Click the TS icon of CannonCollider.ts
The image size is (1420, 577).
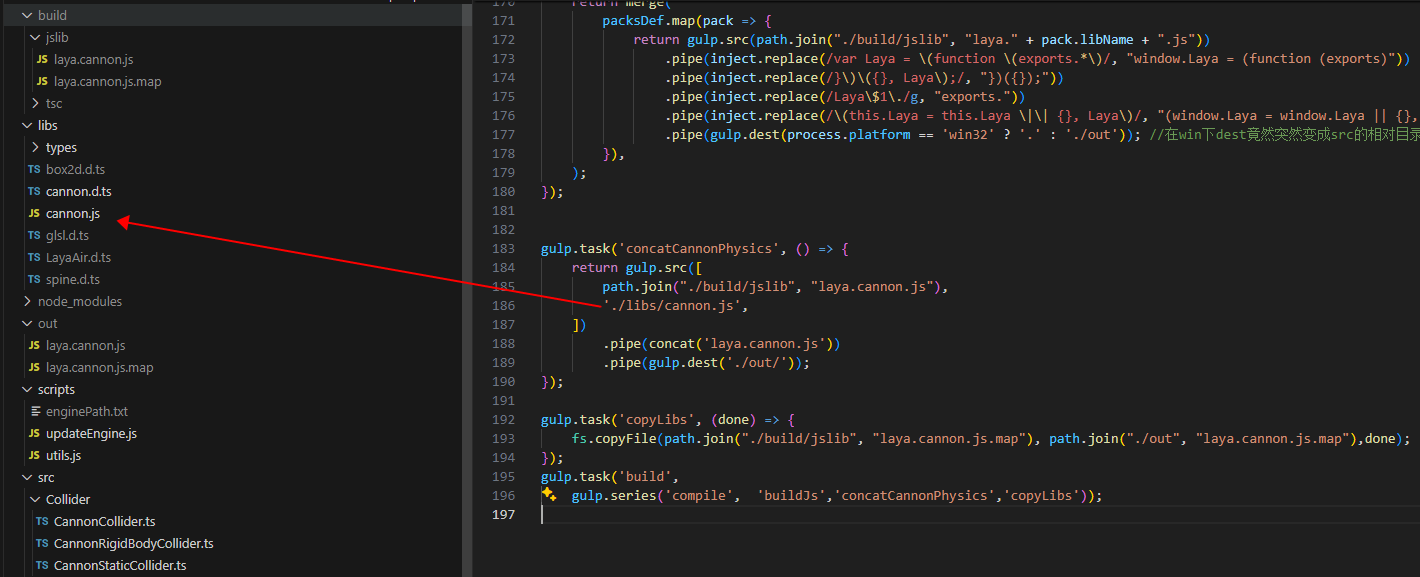point(42,521)
